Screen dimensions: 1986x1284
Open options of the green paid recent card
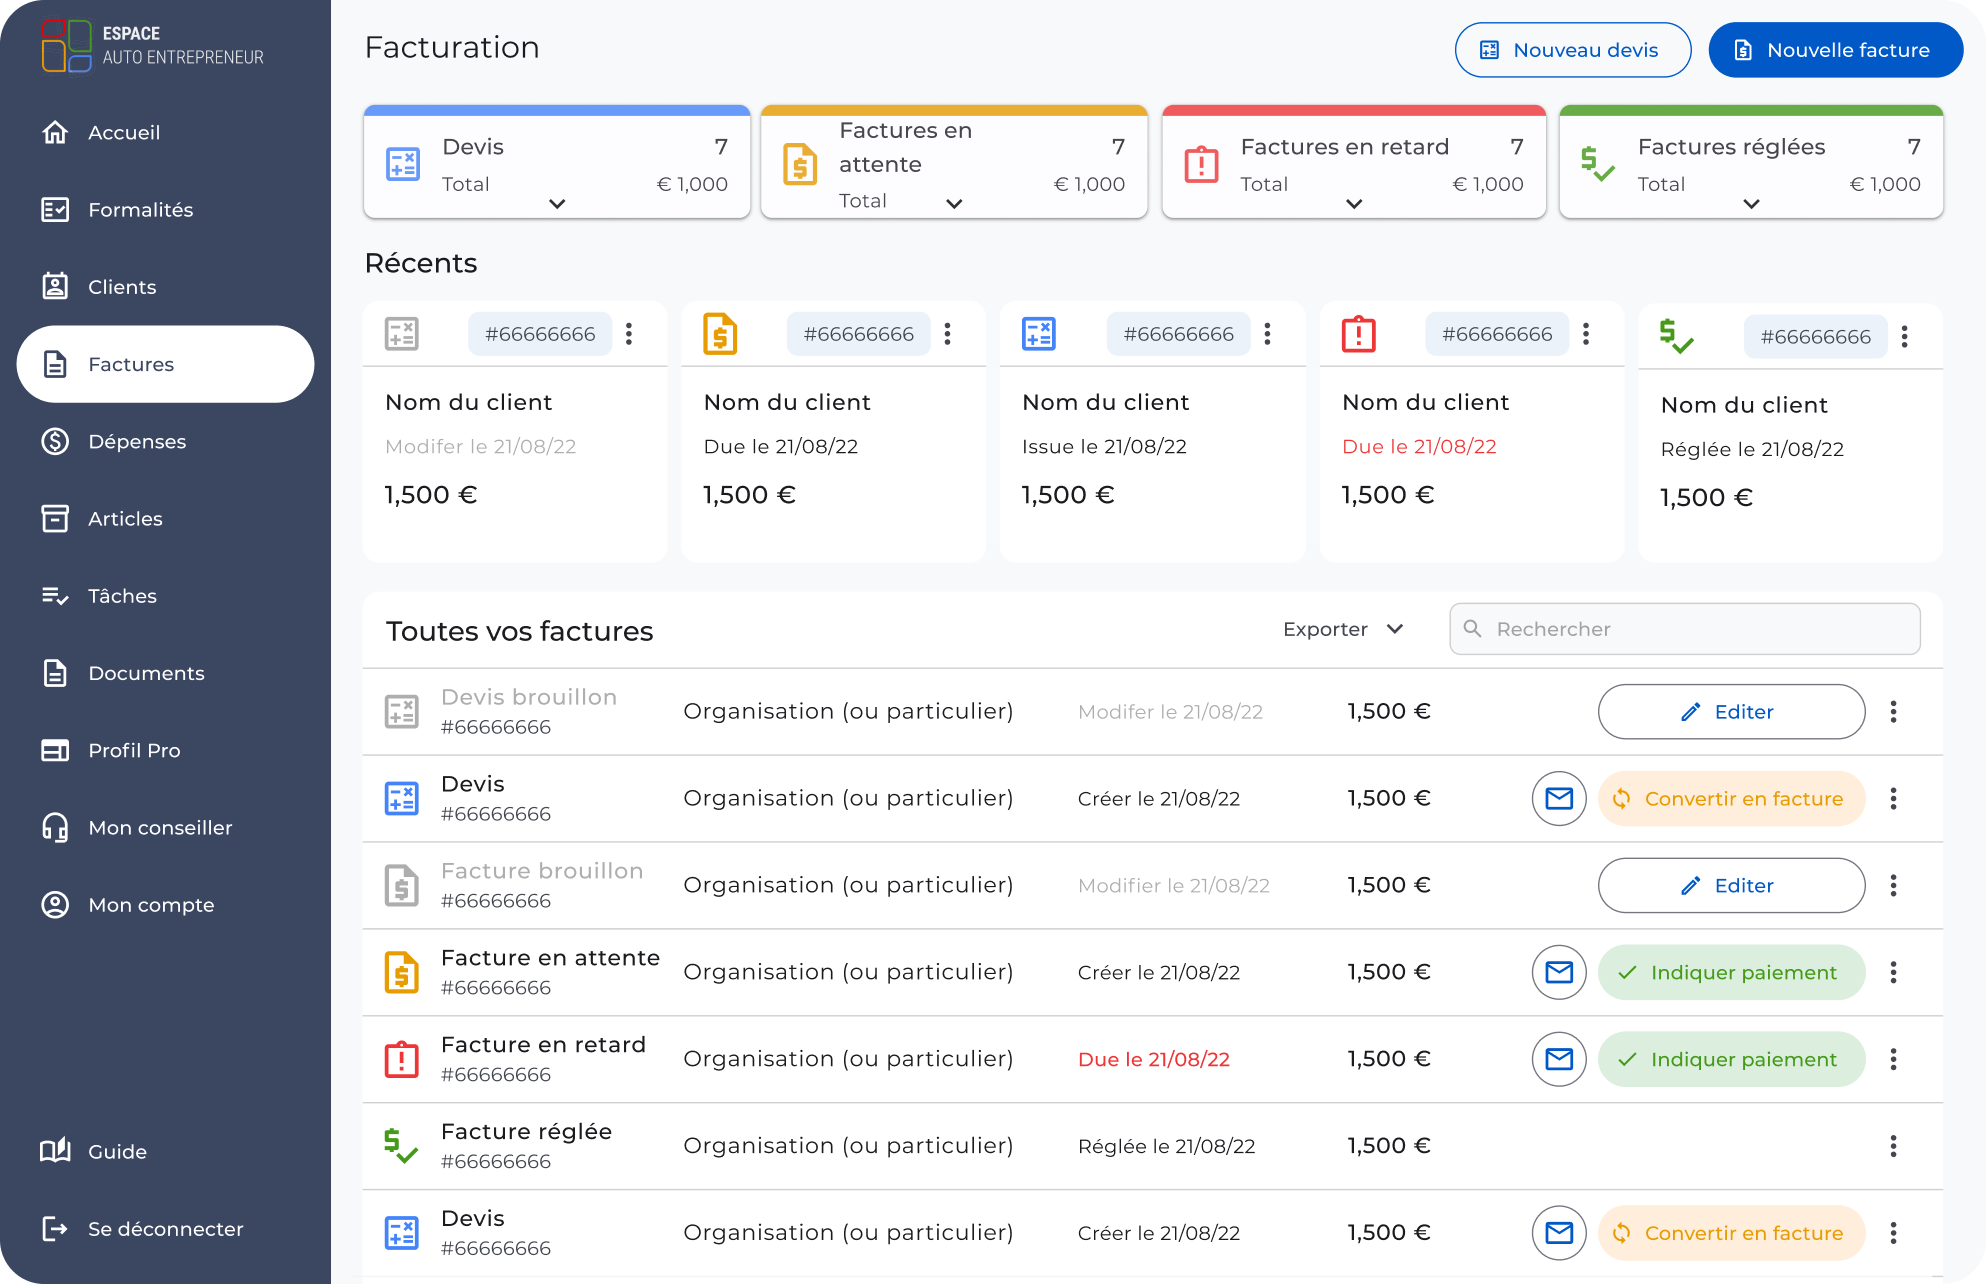pyautogui.click(x=1904, y=337)
